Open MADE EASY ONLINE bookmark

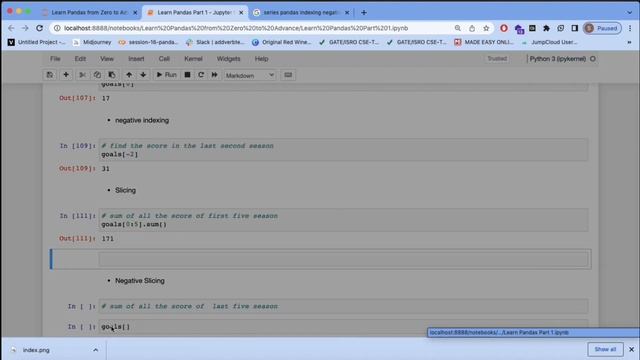pyautogui.click(x=484, y=42)
